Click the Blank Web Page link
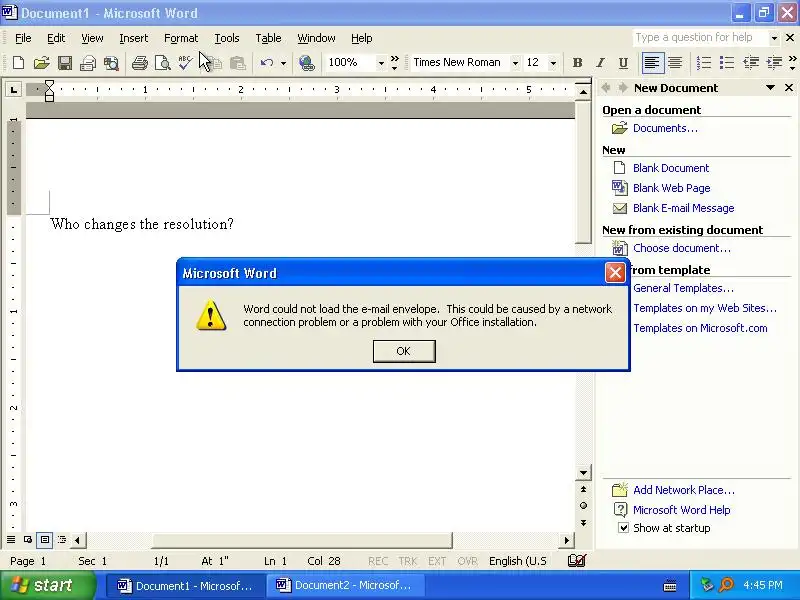 point(671,188)
